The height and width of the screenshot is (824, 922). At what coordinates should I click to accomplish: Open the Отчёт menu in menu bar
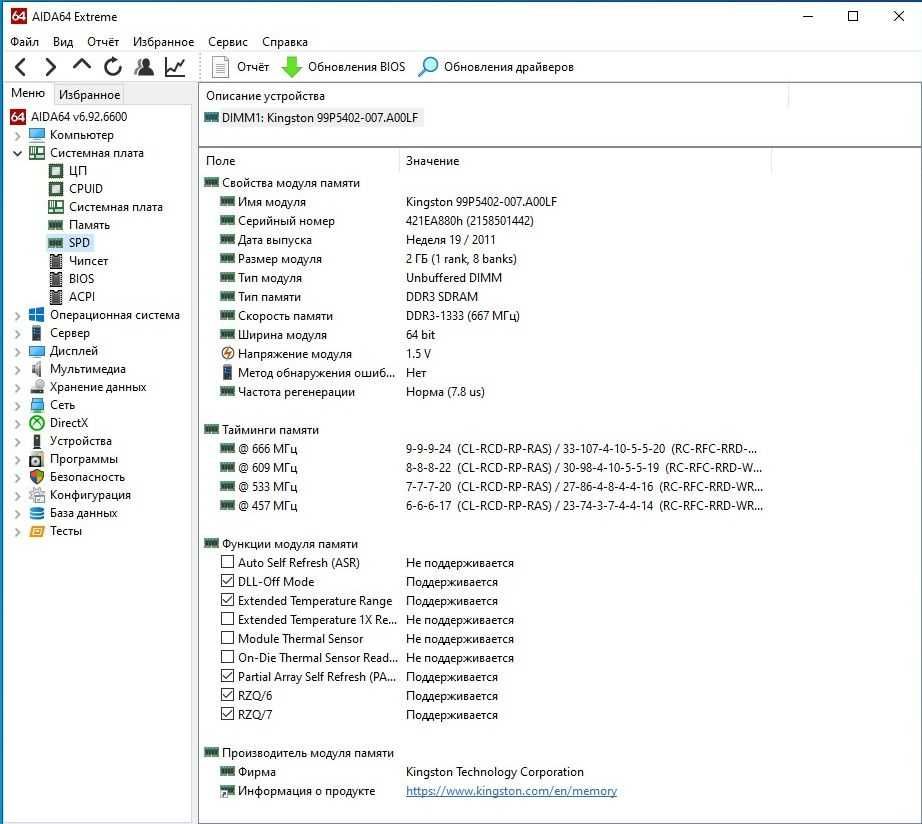pos(103,42)
